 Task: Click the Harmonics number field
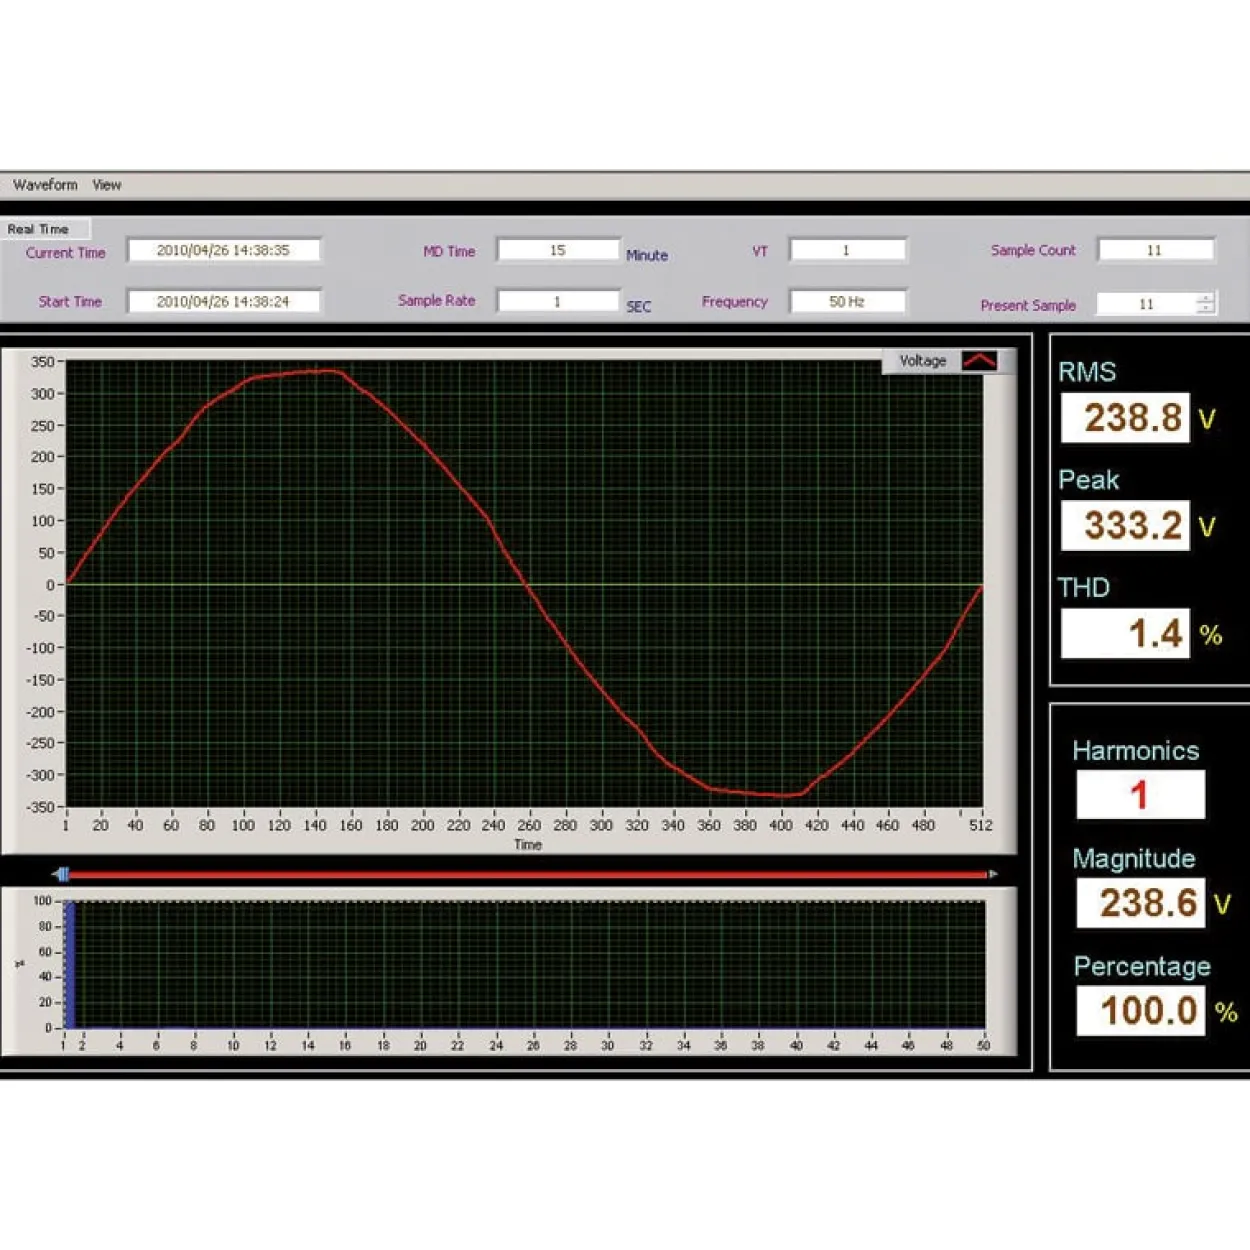[1140, 795]
